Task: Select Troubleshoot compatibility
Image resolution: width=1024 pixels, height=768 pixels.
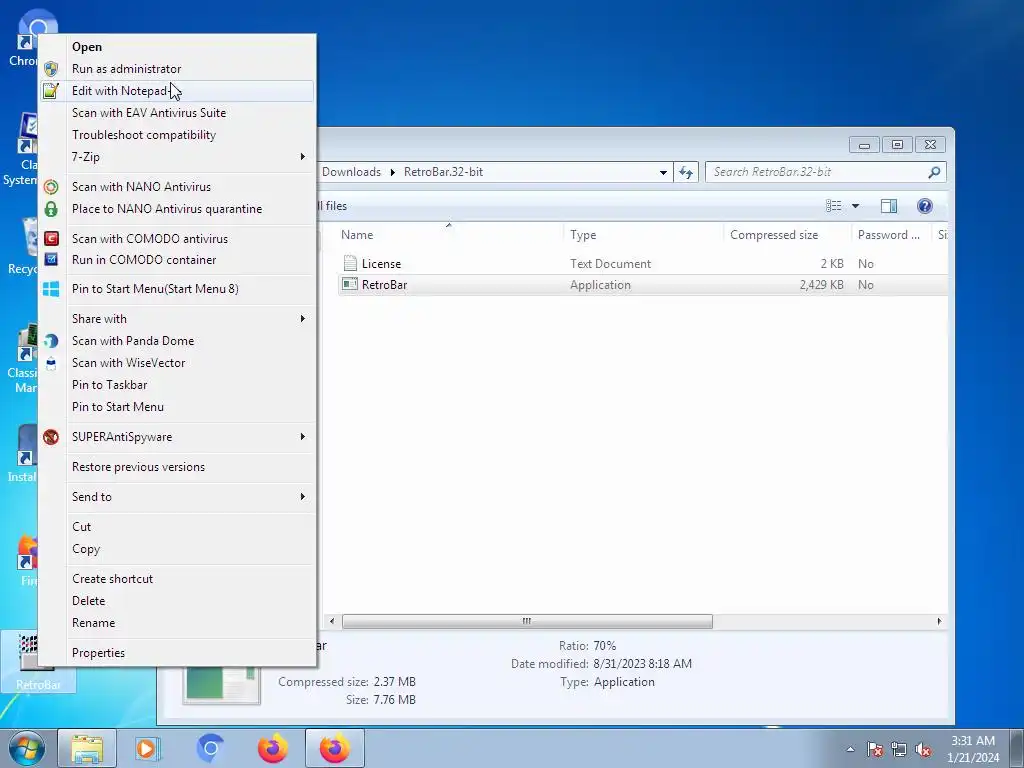Action: click(x=144, y=135)
